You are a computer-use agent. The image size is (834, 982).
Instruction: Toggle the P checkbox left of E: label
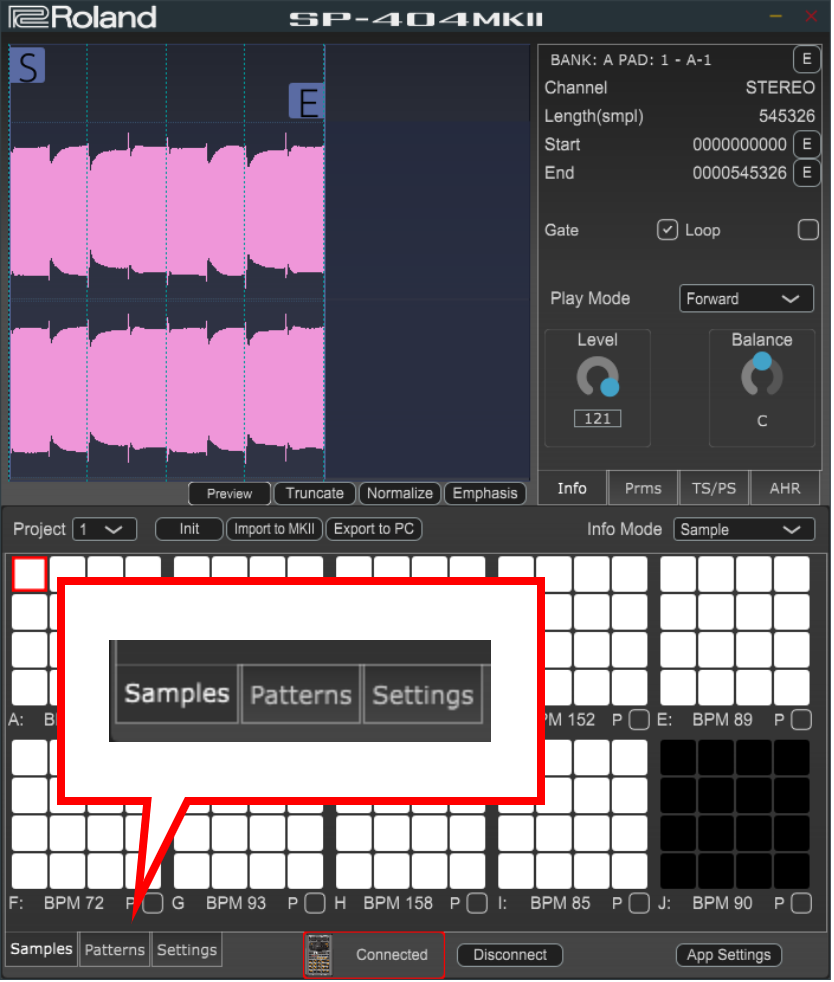coord(641,721)
